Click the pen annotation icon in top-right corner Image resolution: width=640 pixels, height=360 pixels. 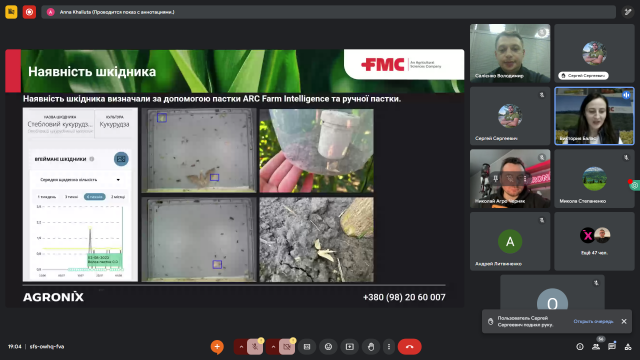pyautogui.click(x=628, y=12)
